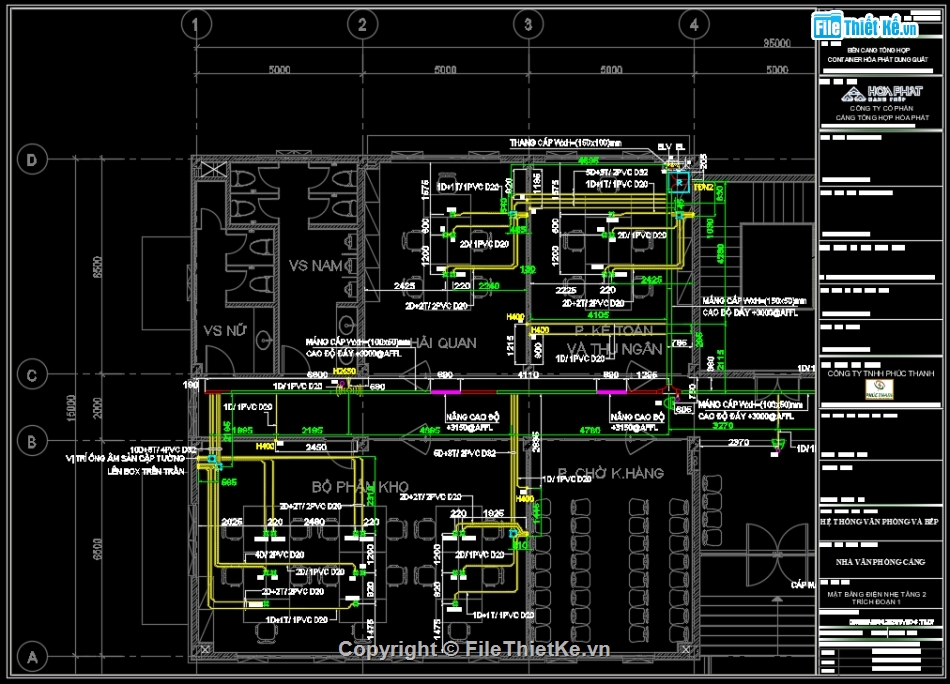
Task: Click the VS NỮ room label
Action: 226,331
